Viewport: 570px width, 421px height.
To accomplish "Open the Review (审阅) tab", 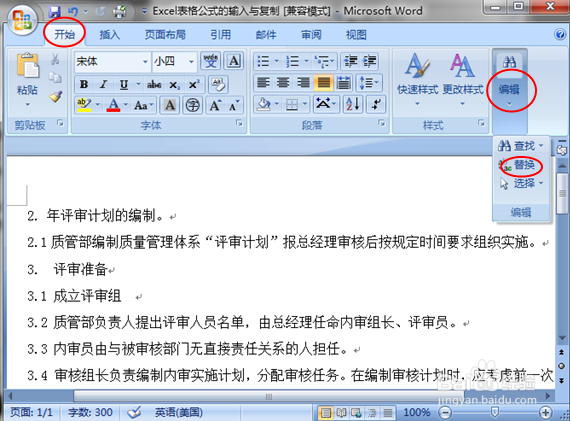I will coord(311,35).
